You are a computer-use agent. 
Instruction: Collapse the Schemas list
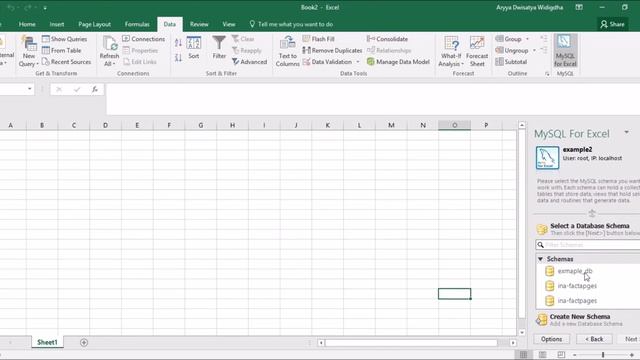coord(540,259)
